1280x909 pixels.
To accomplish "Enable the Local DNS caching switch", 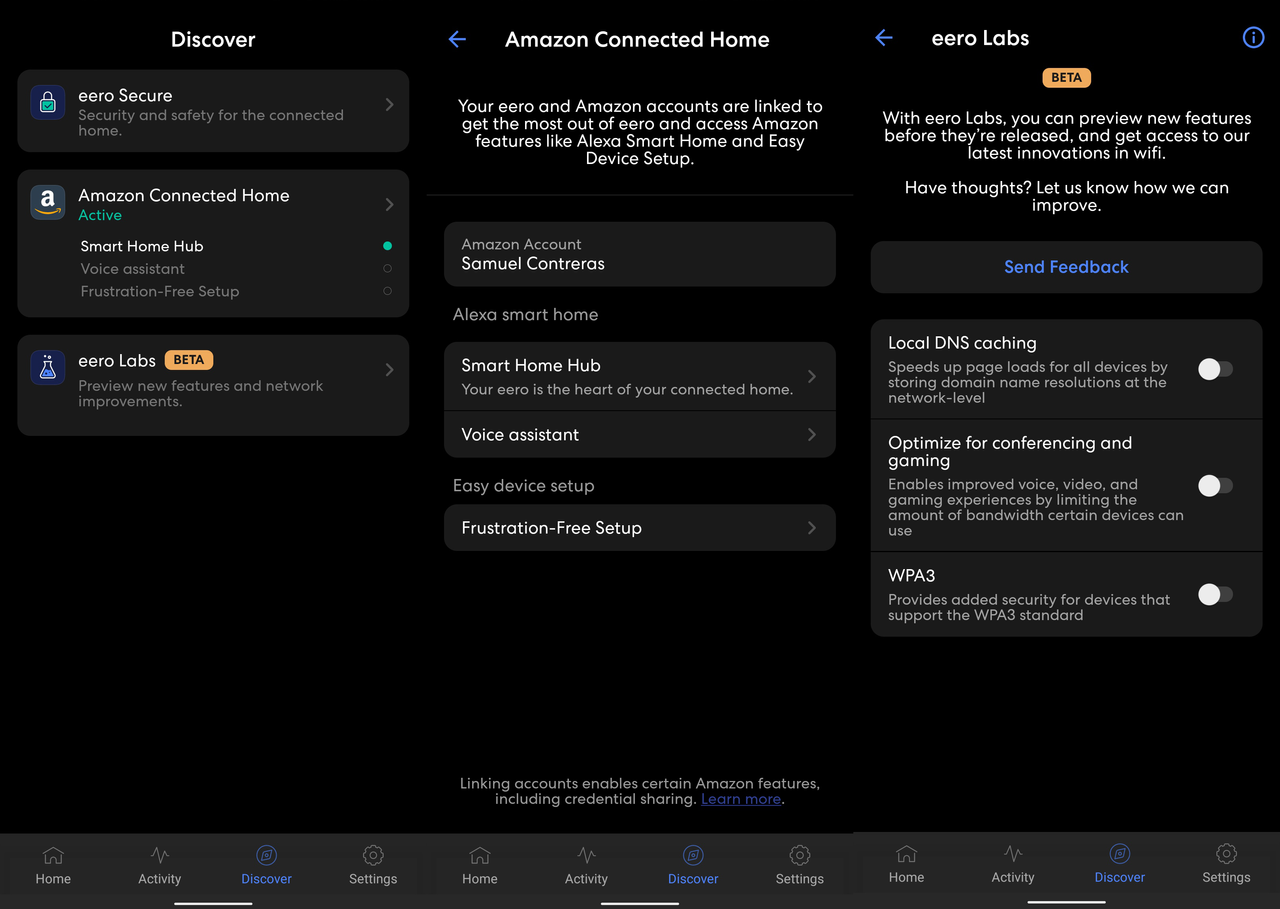I will 1216,369.
